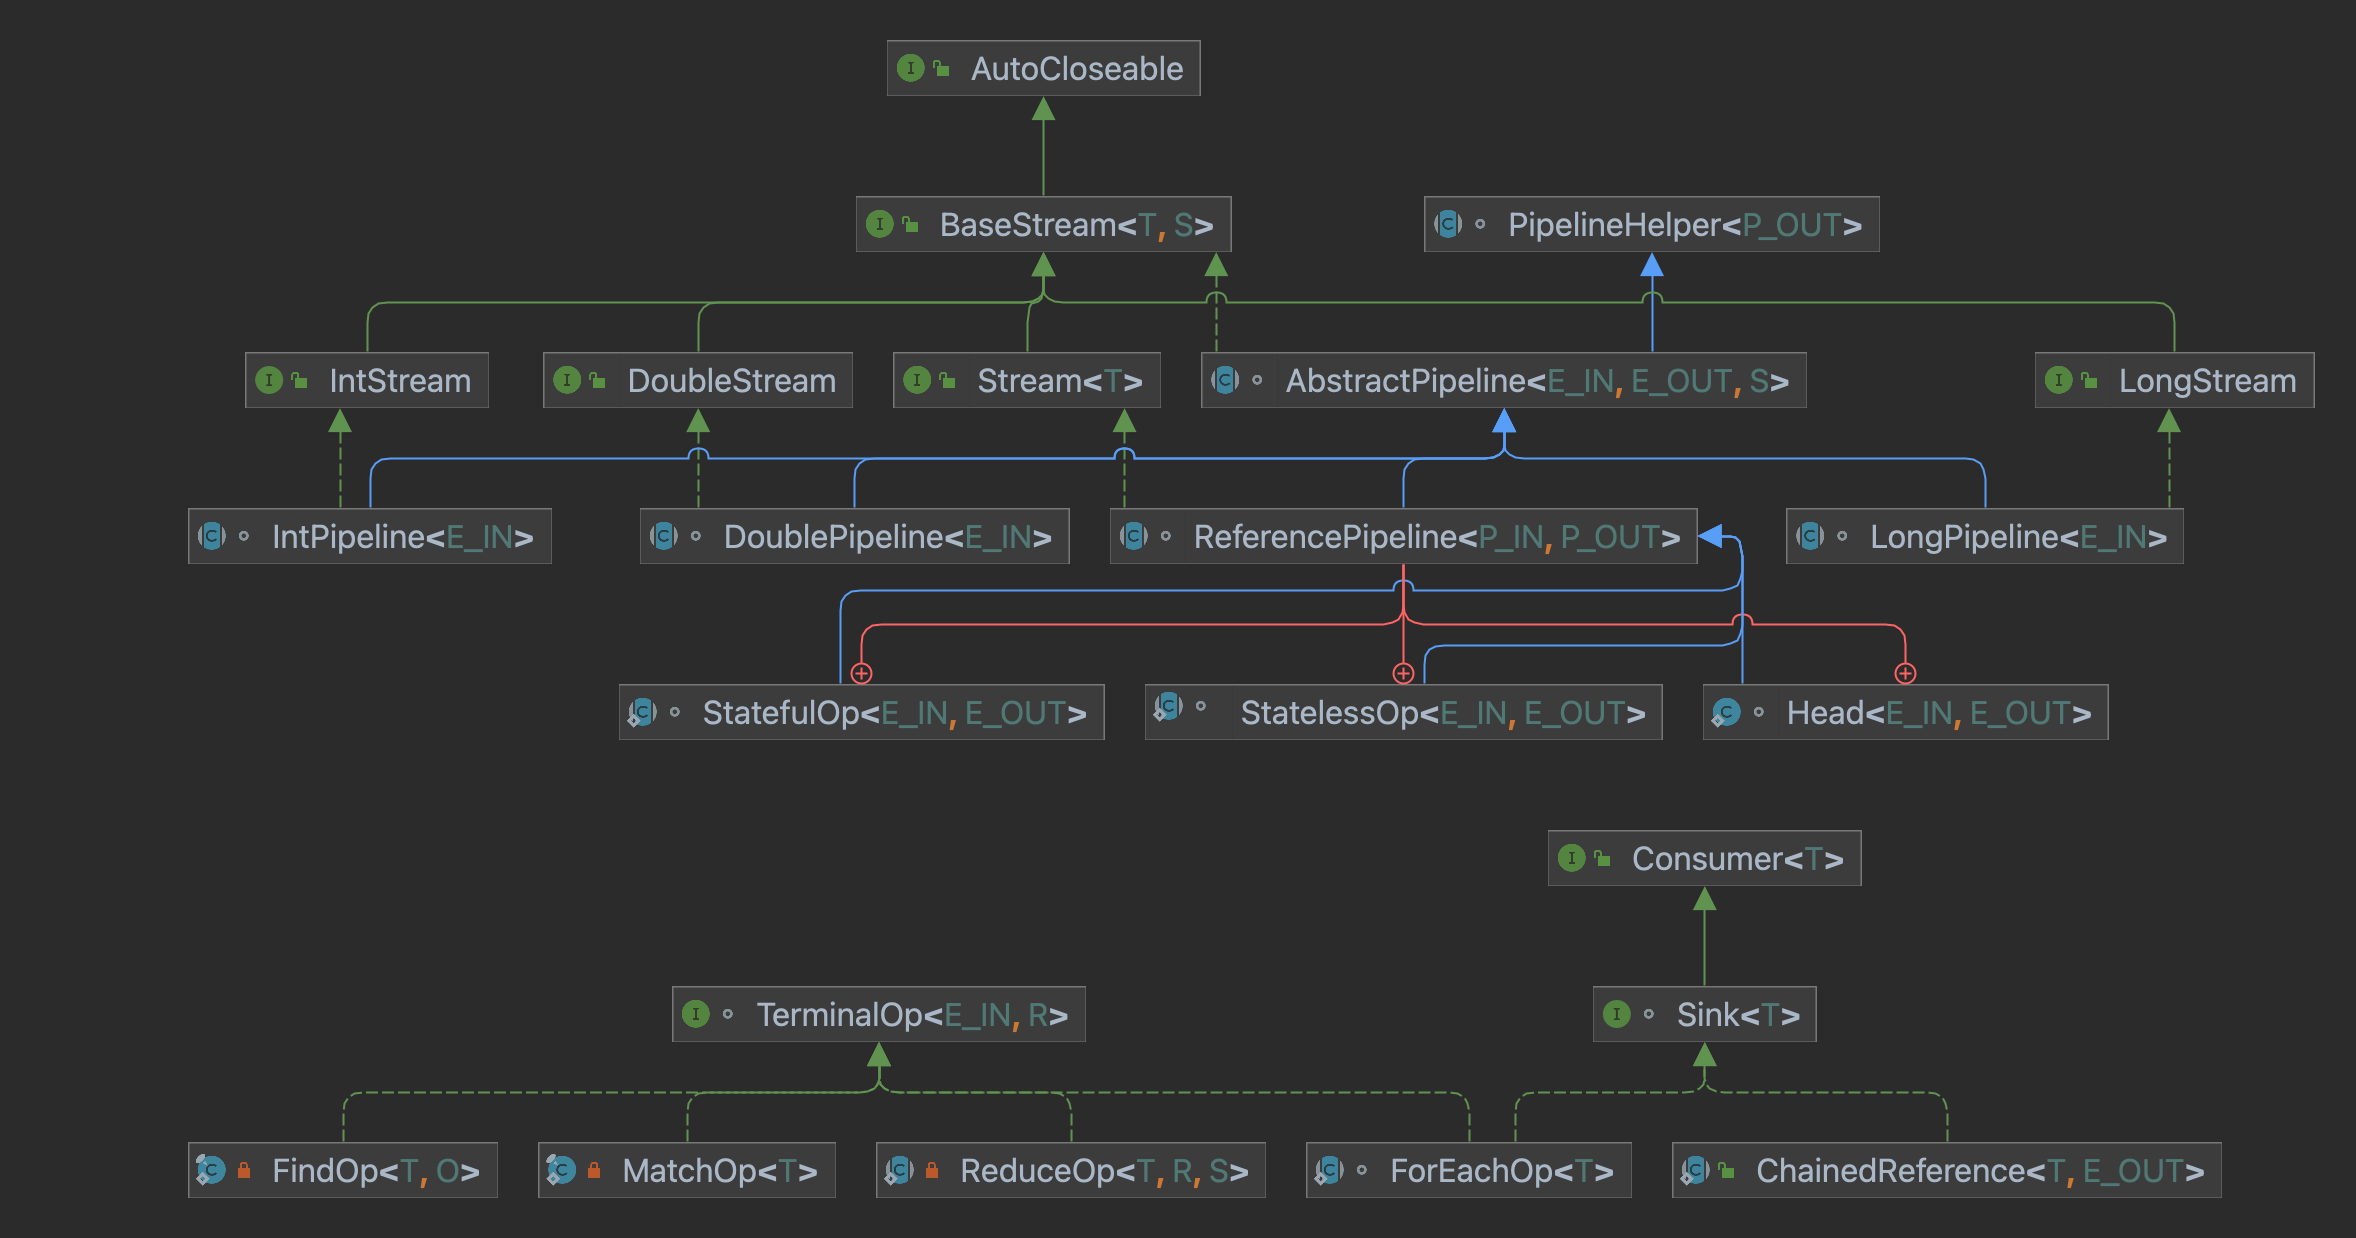Click the PipelineHelper abstract class icon
Image resolution: width=2356 pixels, height=1238 pixels.
tap(1448, 224)
